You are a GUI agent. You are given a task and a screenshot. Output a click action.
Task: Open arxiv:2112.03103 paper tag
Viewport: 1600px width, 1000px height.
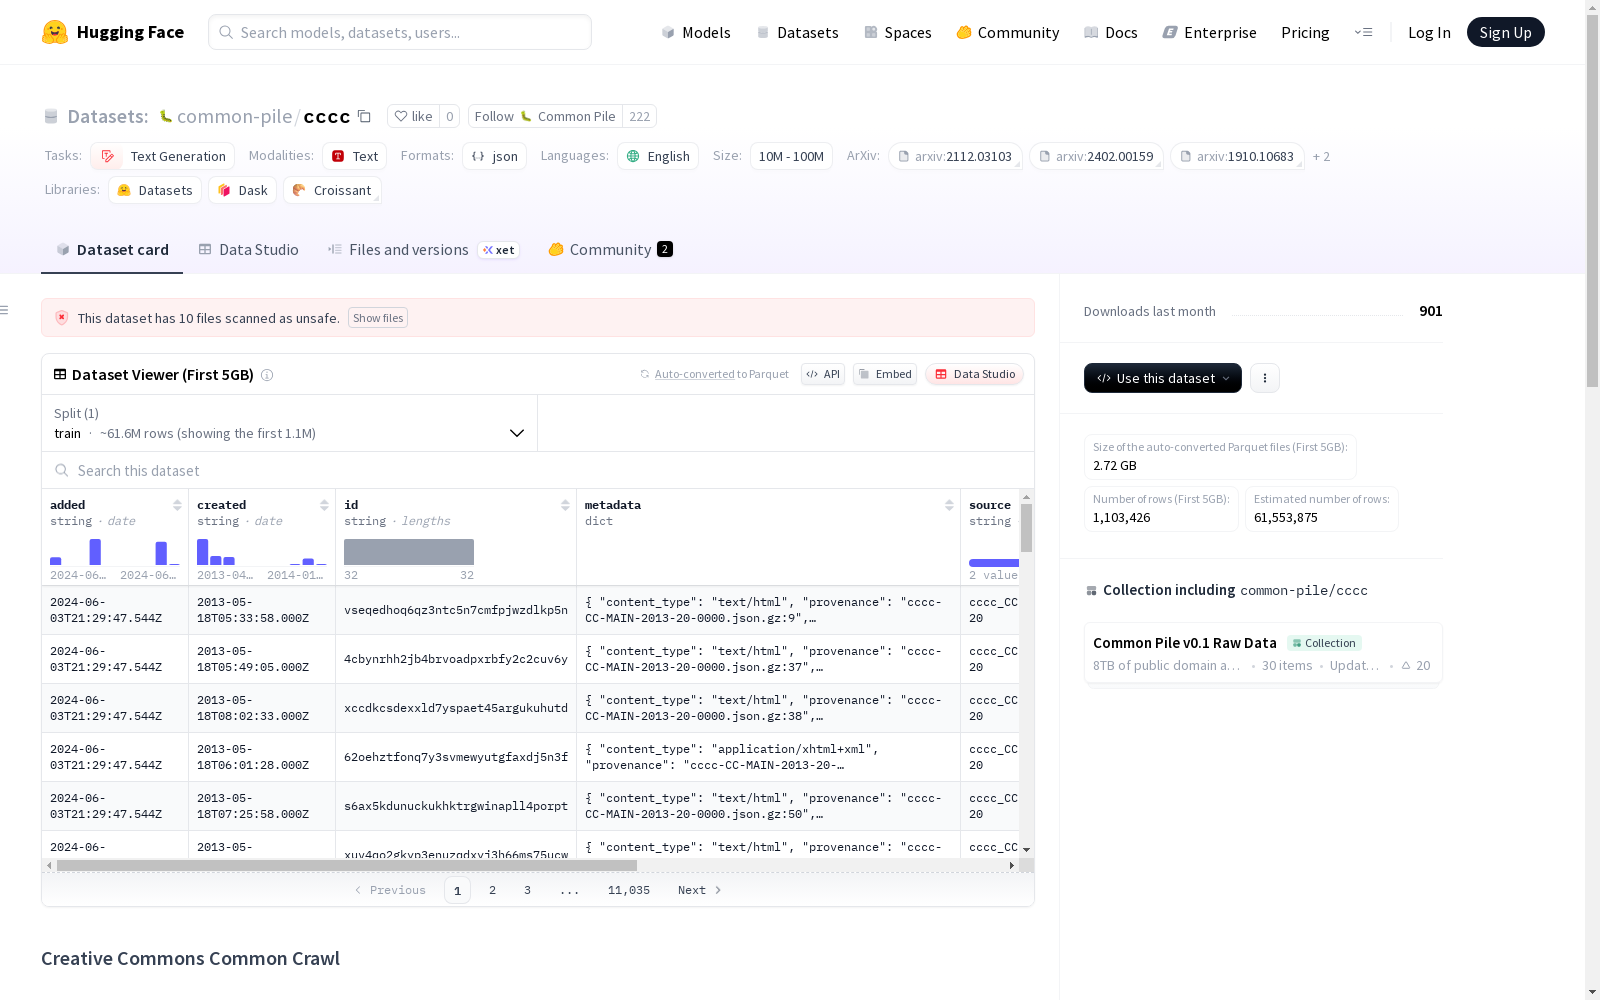click(x=955, y=156)
